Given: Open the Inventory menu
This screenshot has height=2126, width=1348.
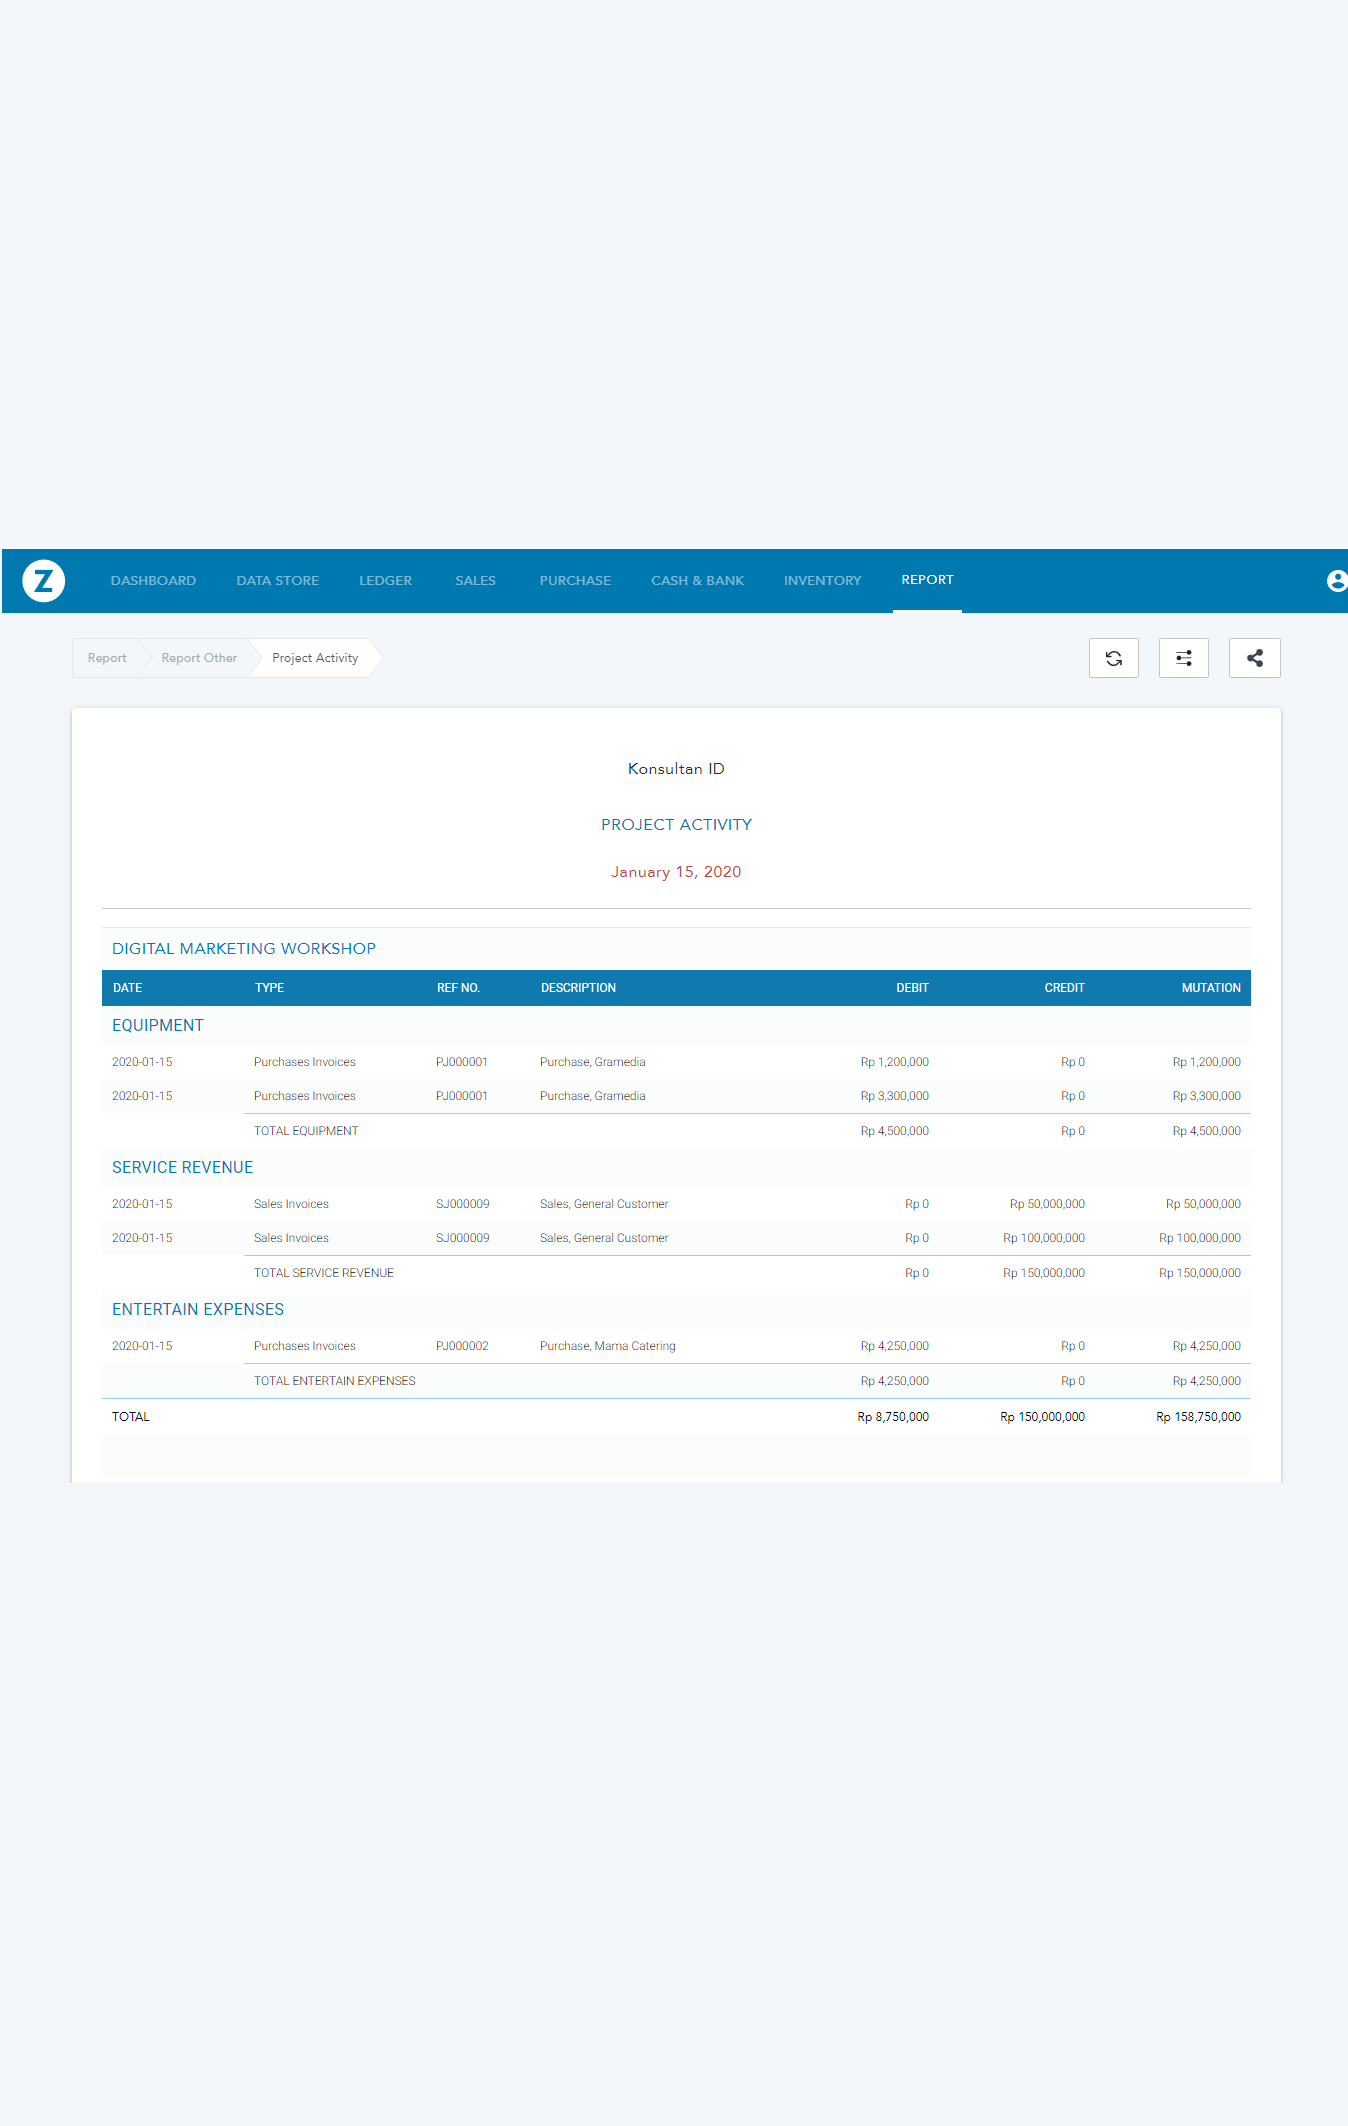Looking at the screenshot, I should (x=822, y=581).
